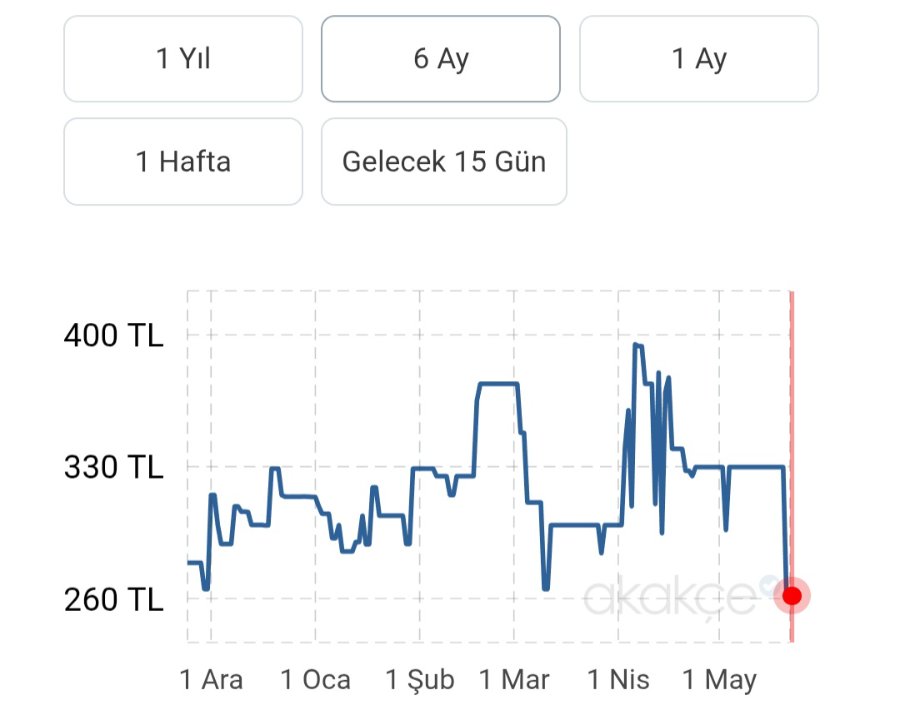The image size is (900, 715).
Task: Click the 260 TL axis label
Action: pyautogui.click(x=113, y=600)
